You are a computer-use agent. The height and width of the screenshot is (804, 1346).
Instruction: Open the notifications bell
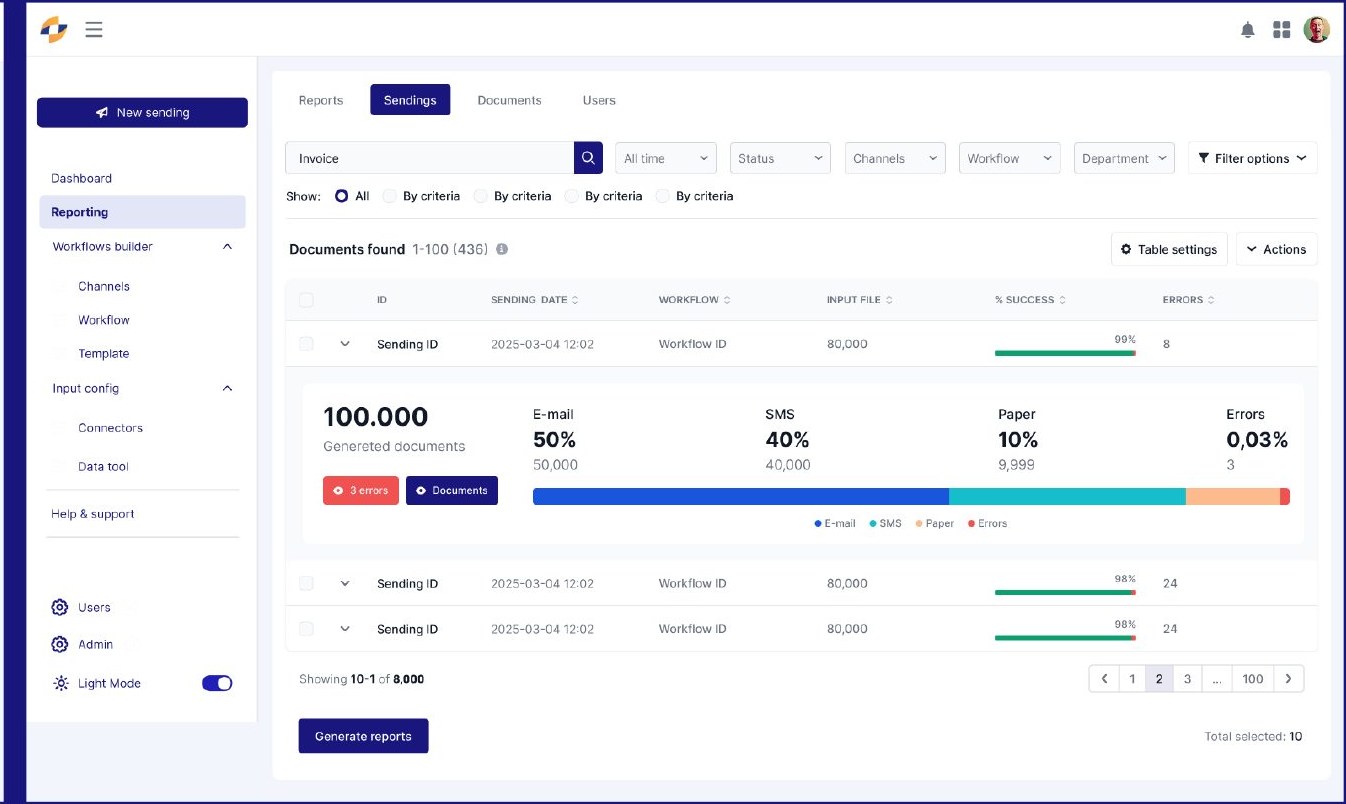[x=1248, y=30]
